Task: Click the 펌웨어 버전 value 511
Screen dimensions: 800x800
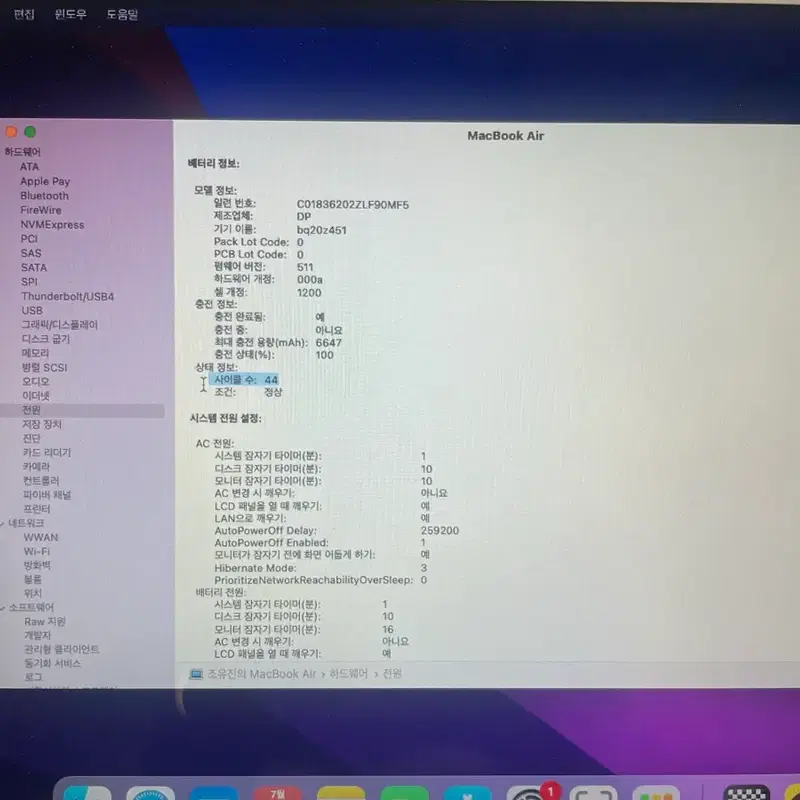Action: [305, 267]
